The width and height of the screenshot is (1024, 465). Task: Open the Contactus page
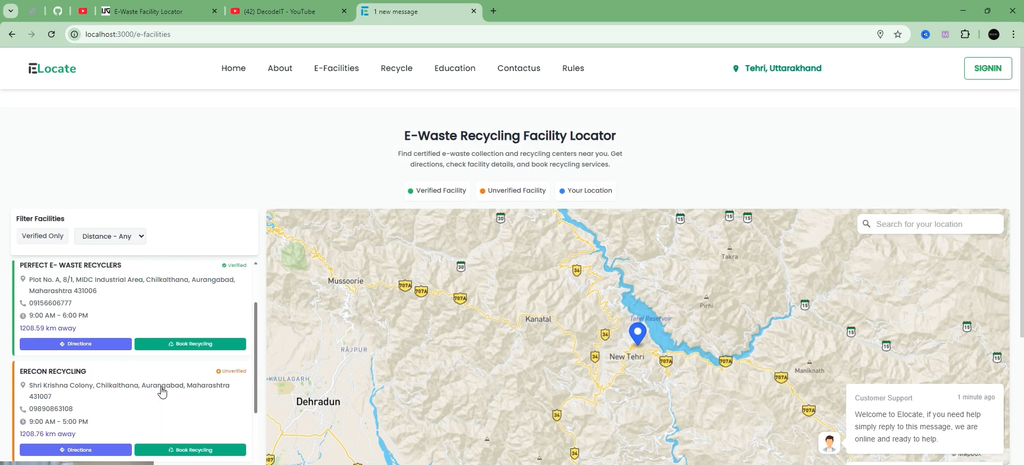519,68
